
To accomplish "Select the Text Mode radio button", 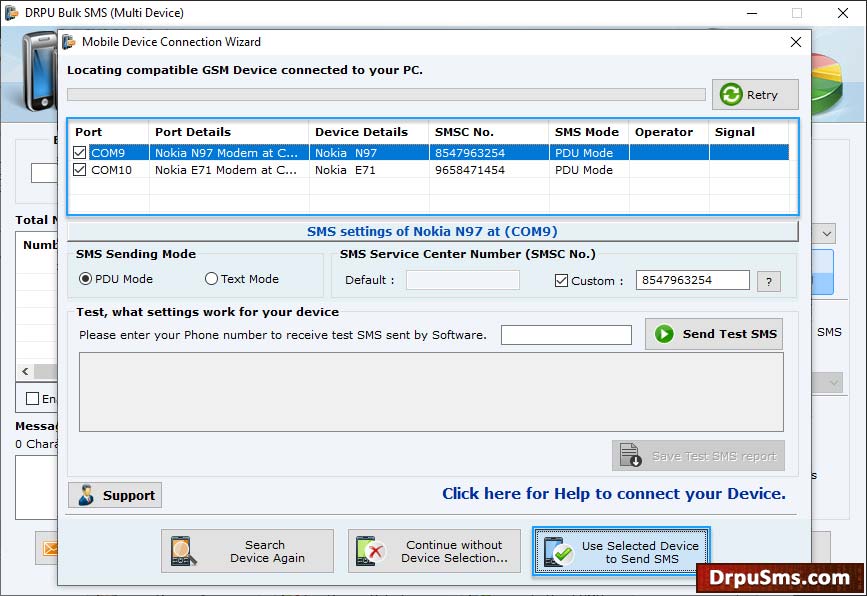I will click(211, 279).
